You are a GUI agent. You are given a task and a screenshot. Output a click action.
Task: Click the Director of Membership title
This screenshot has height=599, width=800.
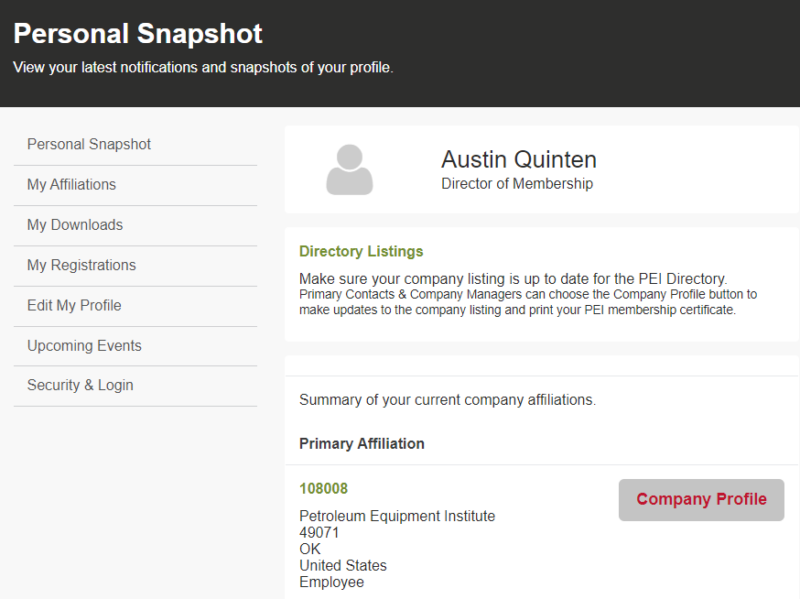click(517, 184)
